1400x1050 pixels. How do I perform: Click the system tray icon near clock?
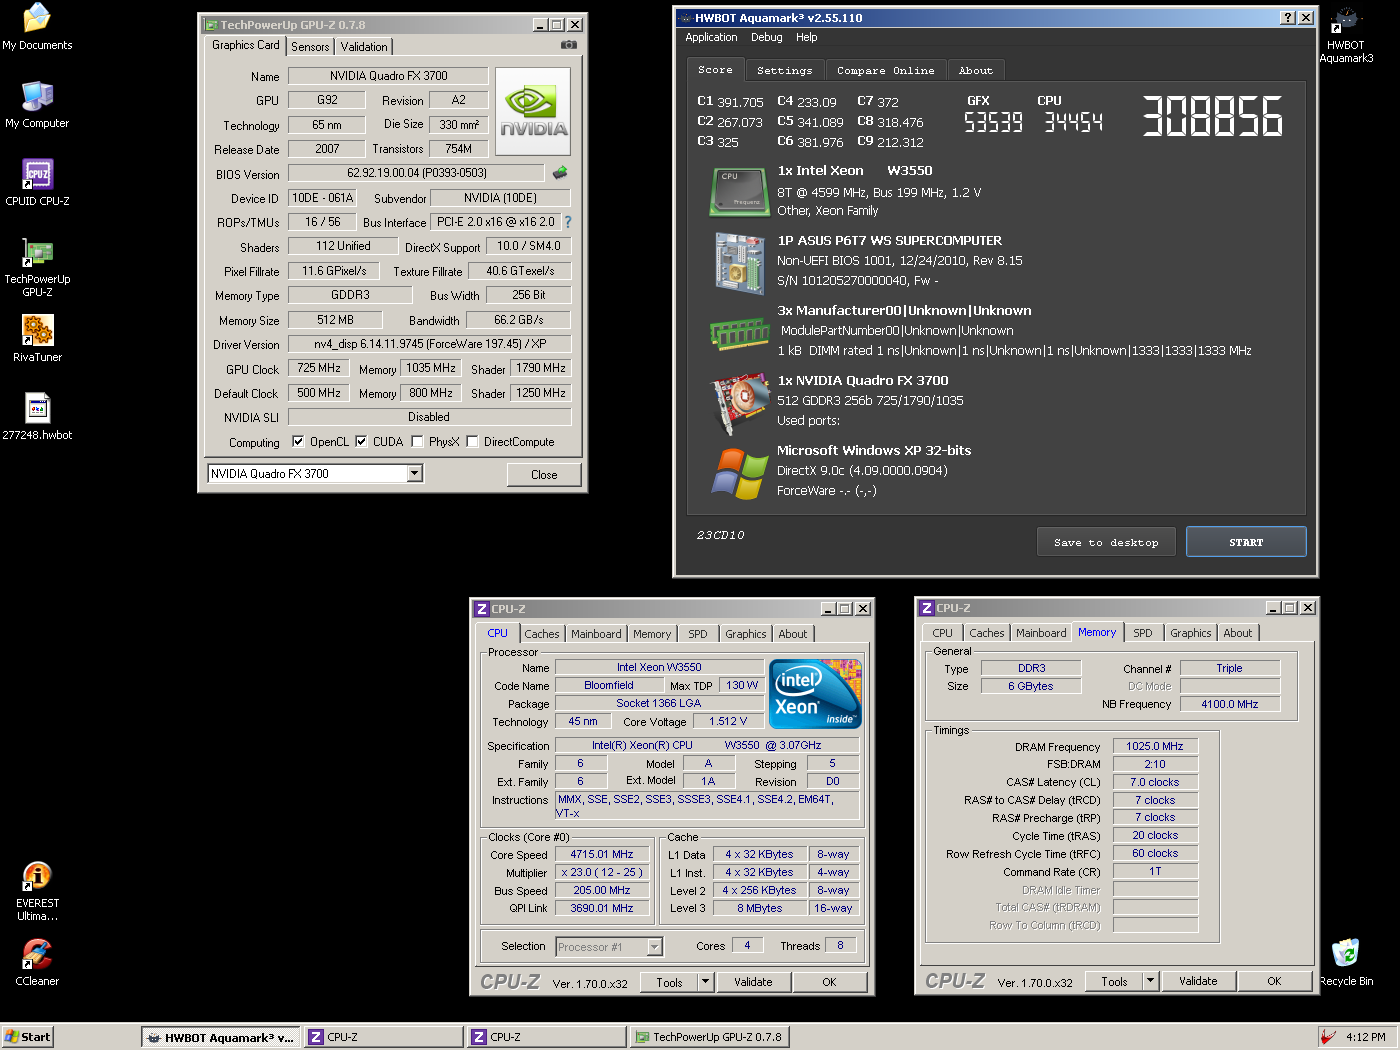pos(1328,1037)
